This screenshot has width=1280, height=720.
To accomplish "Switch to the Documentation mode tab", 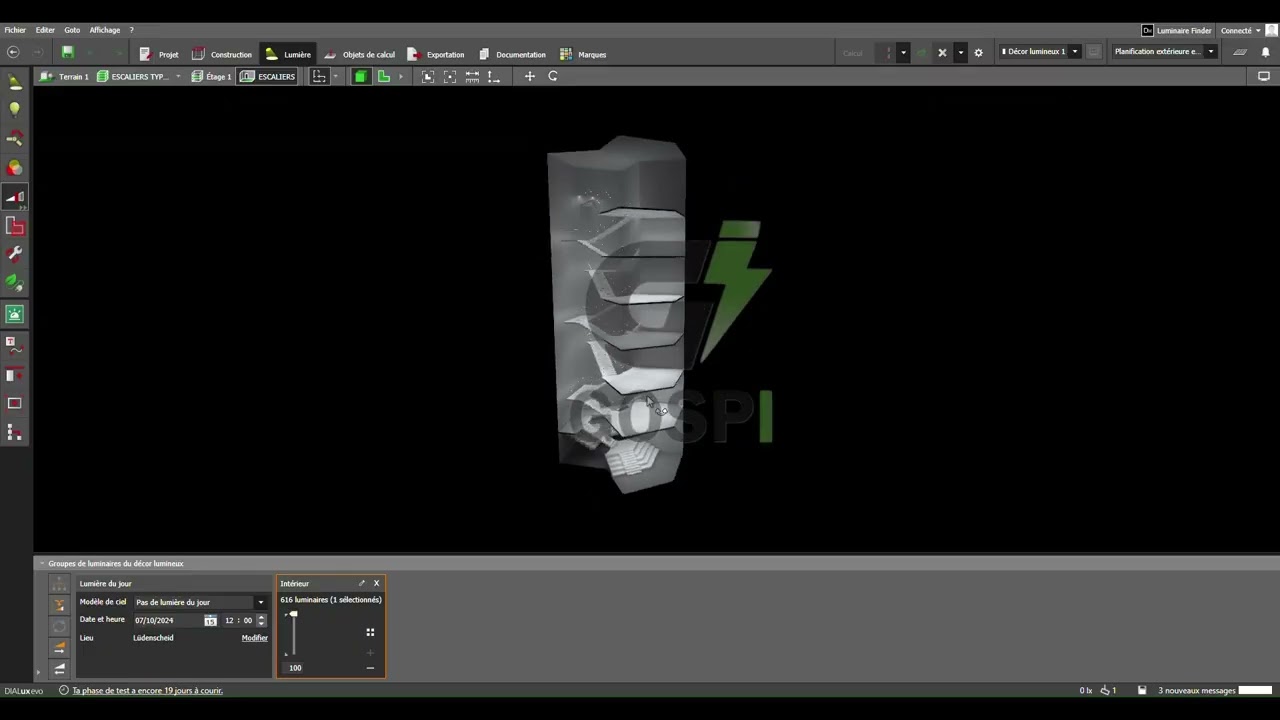I will [512, 54].
